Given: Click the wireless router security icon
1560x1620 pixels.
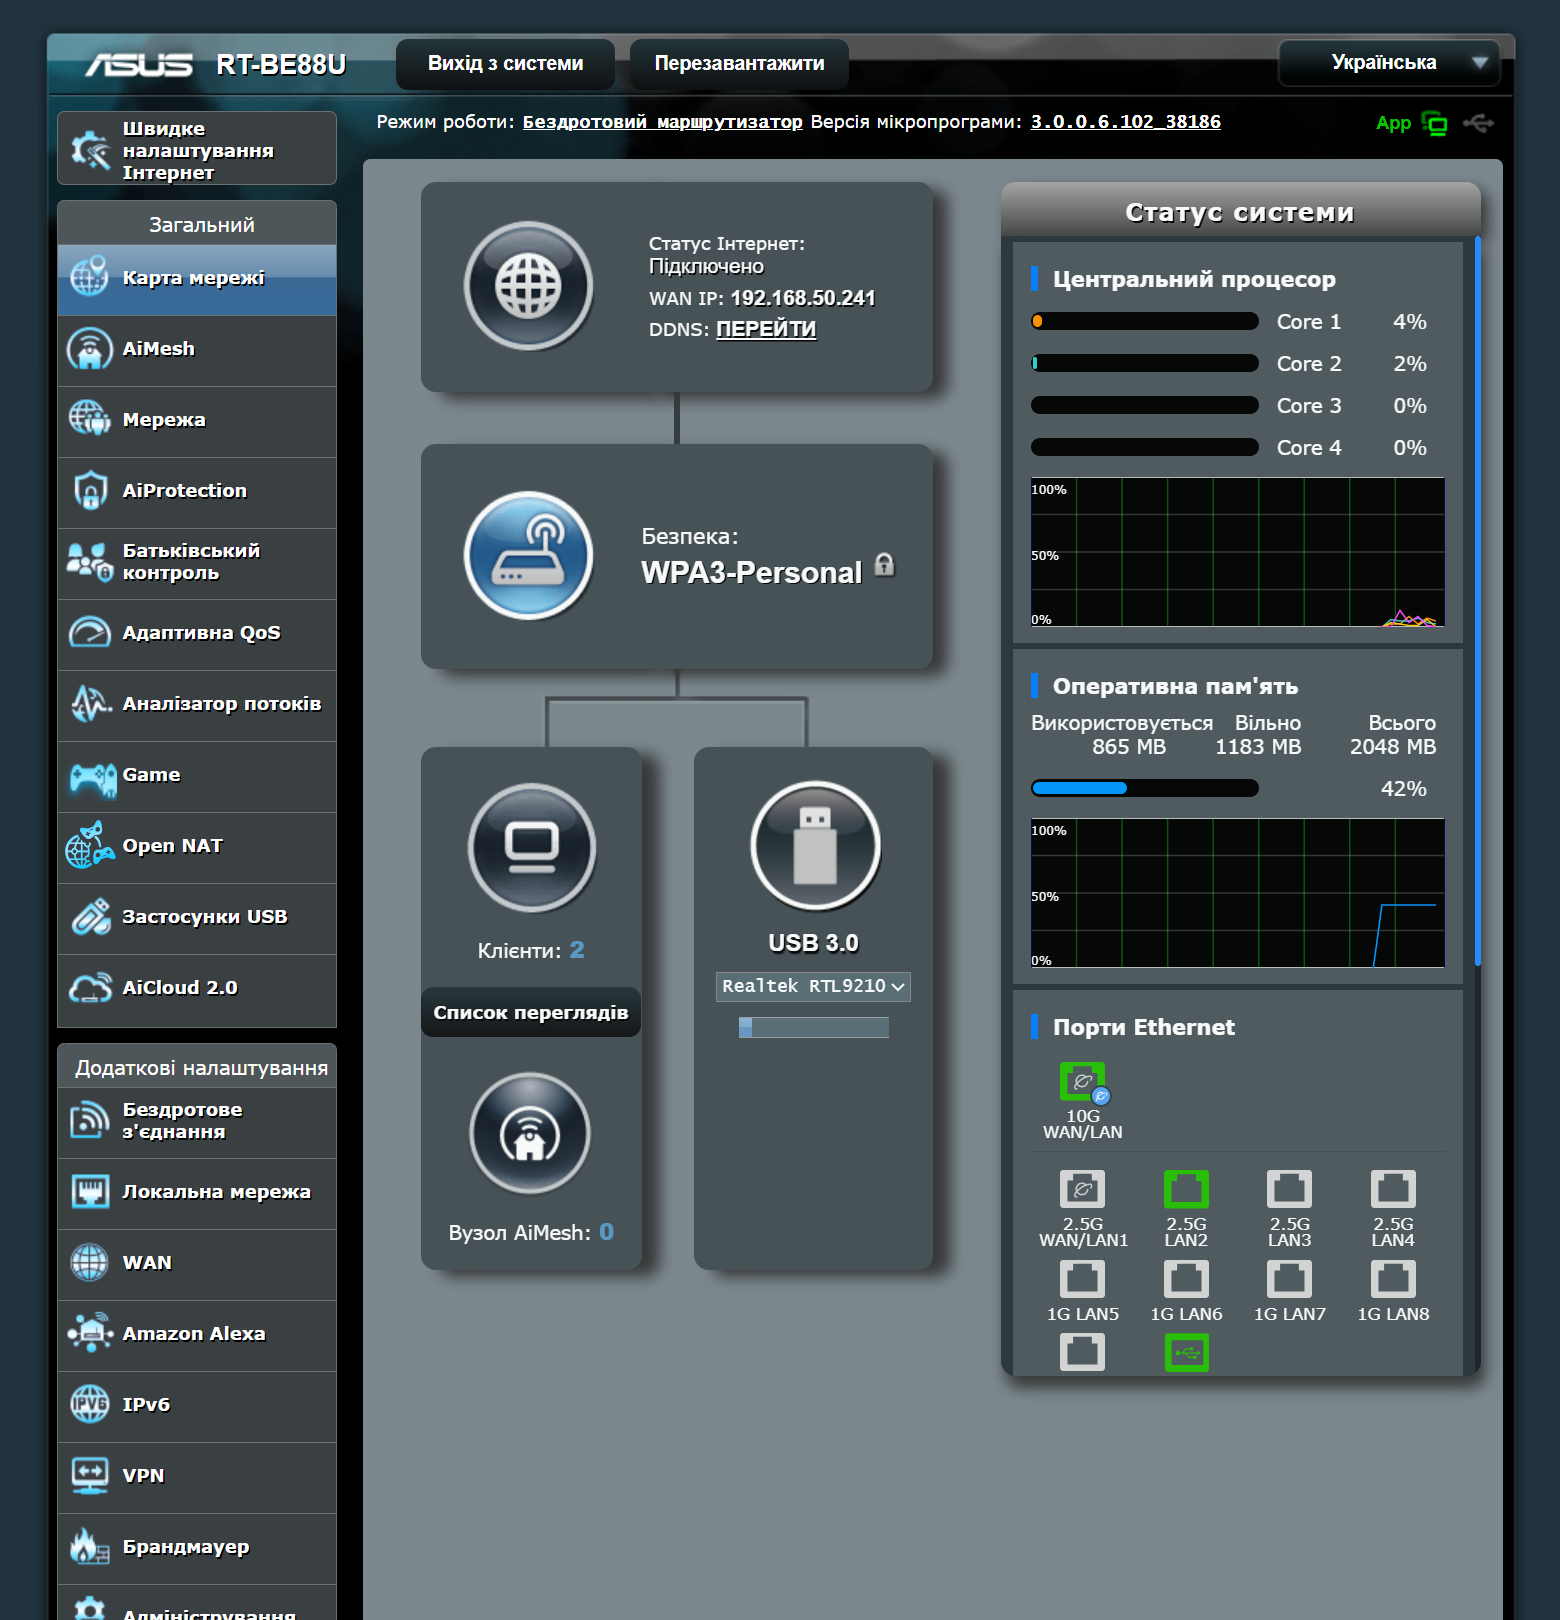Looking at the screenshot, I should tap(528, 556).
